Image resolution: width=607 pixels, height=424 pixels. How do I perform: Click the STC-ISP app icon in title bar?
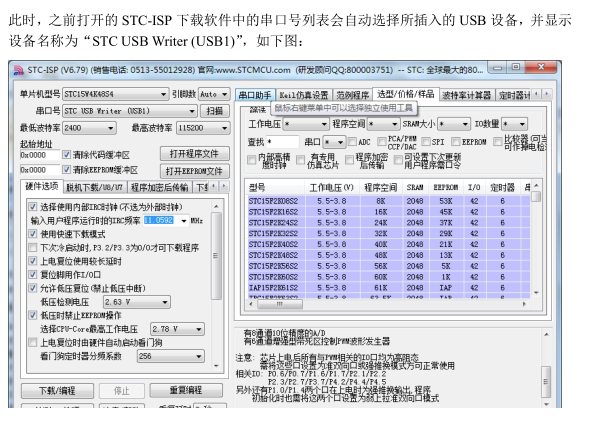click(x=18, y=70)
